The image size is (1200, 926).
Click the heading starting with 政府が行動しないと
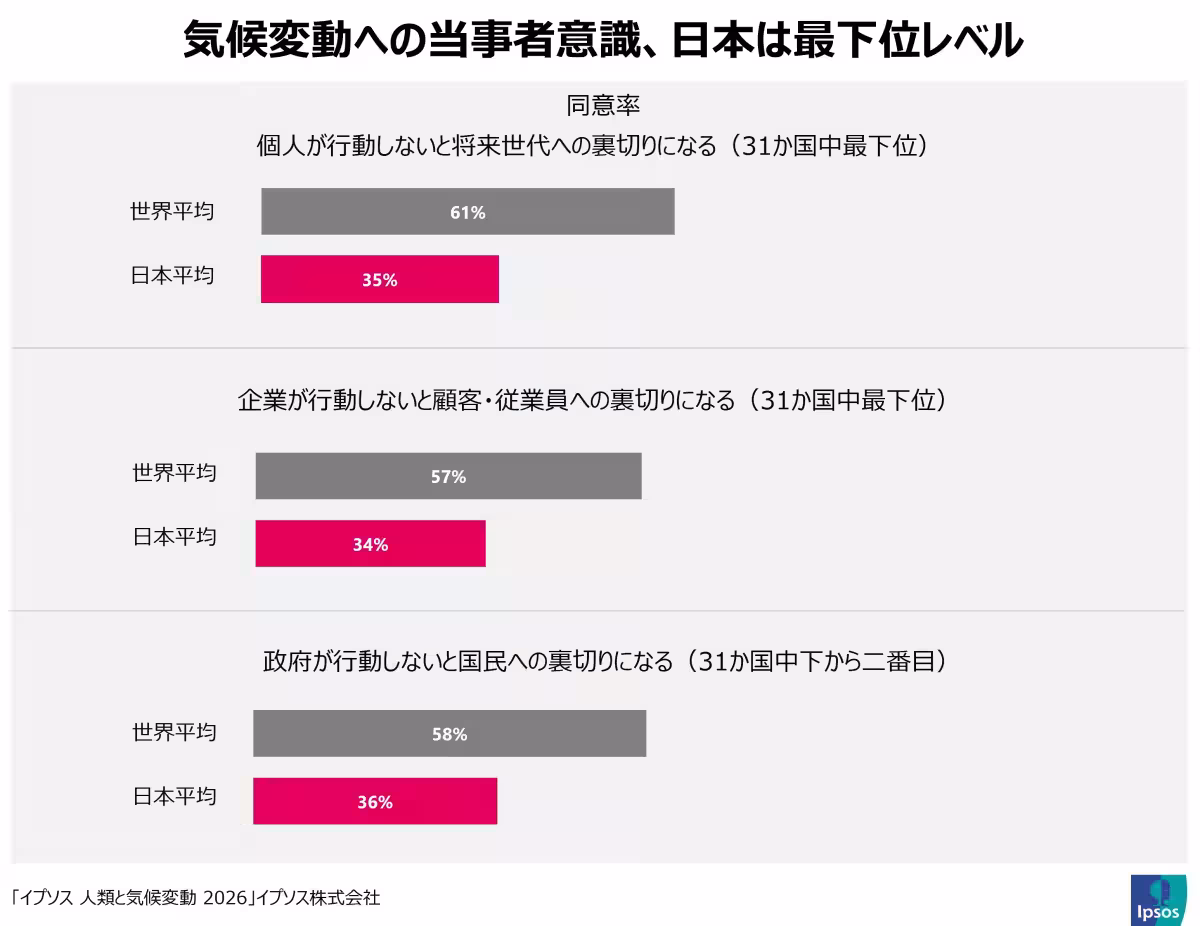click(x=604, y=661)
